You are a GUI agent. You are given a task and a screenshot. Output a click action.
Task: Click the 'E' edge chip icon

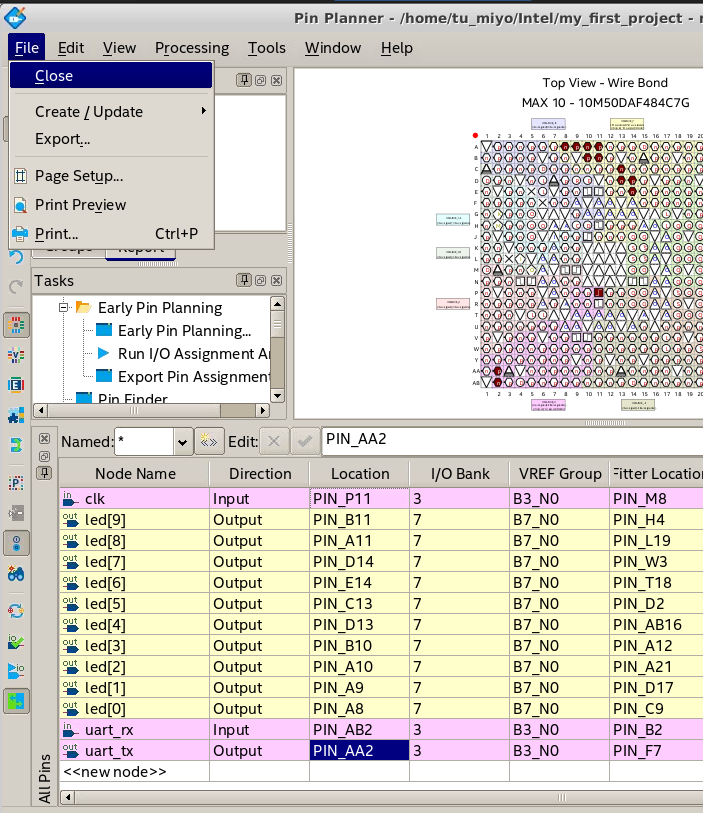coord(16,385)
